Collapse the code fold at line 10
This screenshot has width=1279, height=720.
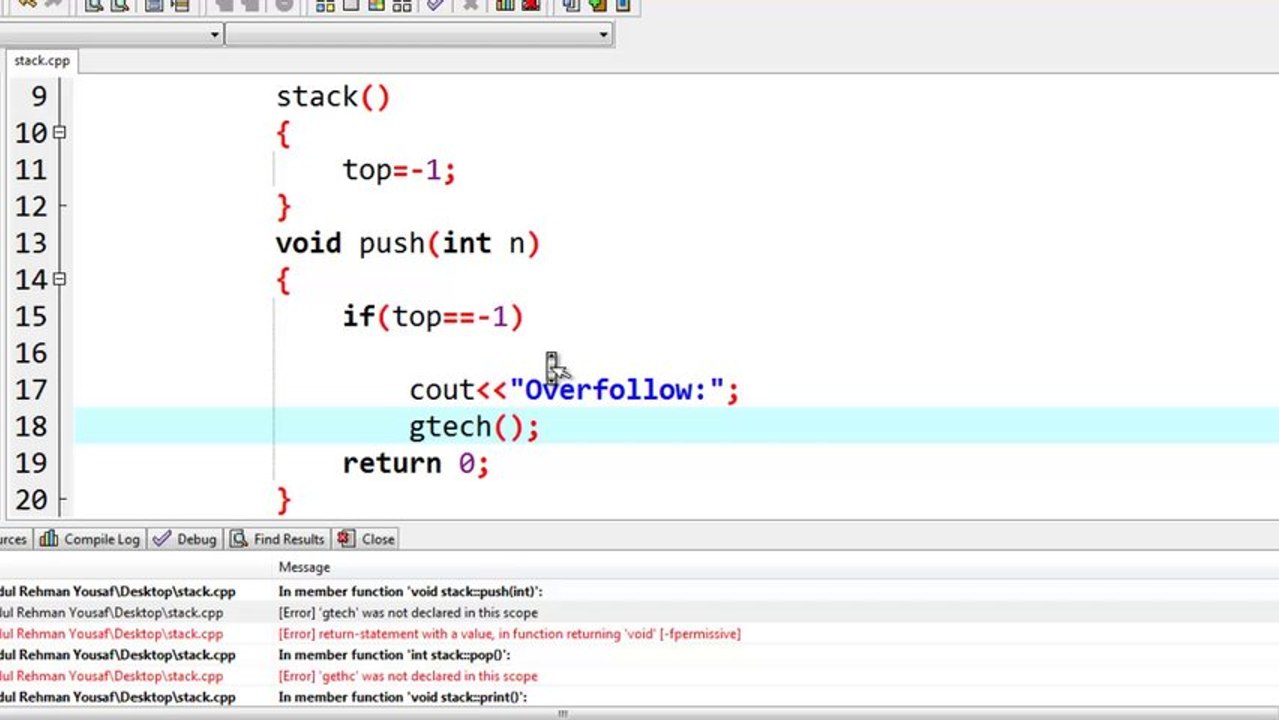point(60,132)
